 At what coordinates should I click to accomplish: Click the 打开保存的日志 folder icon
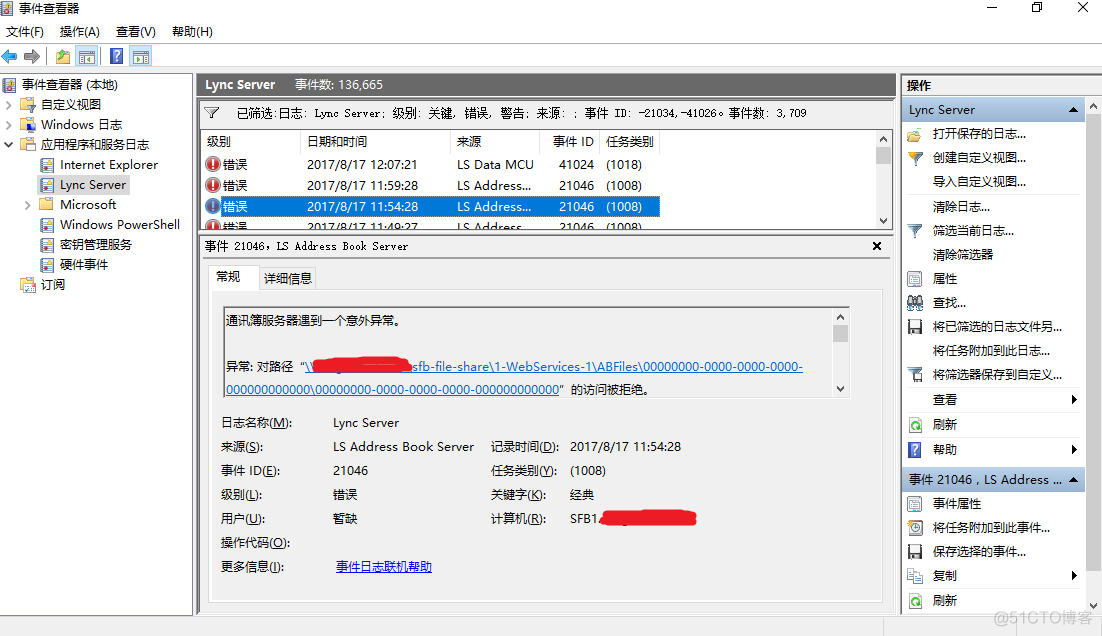coord(914,134)
